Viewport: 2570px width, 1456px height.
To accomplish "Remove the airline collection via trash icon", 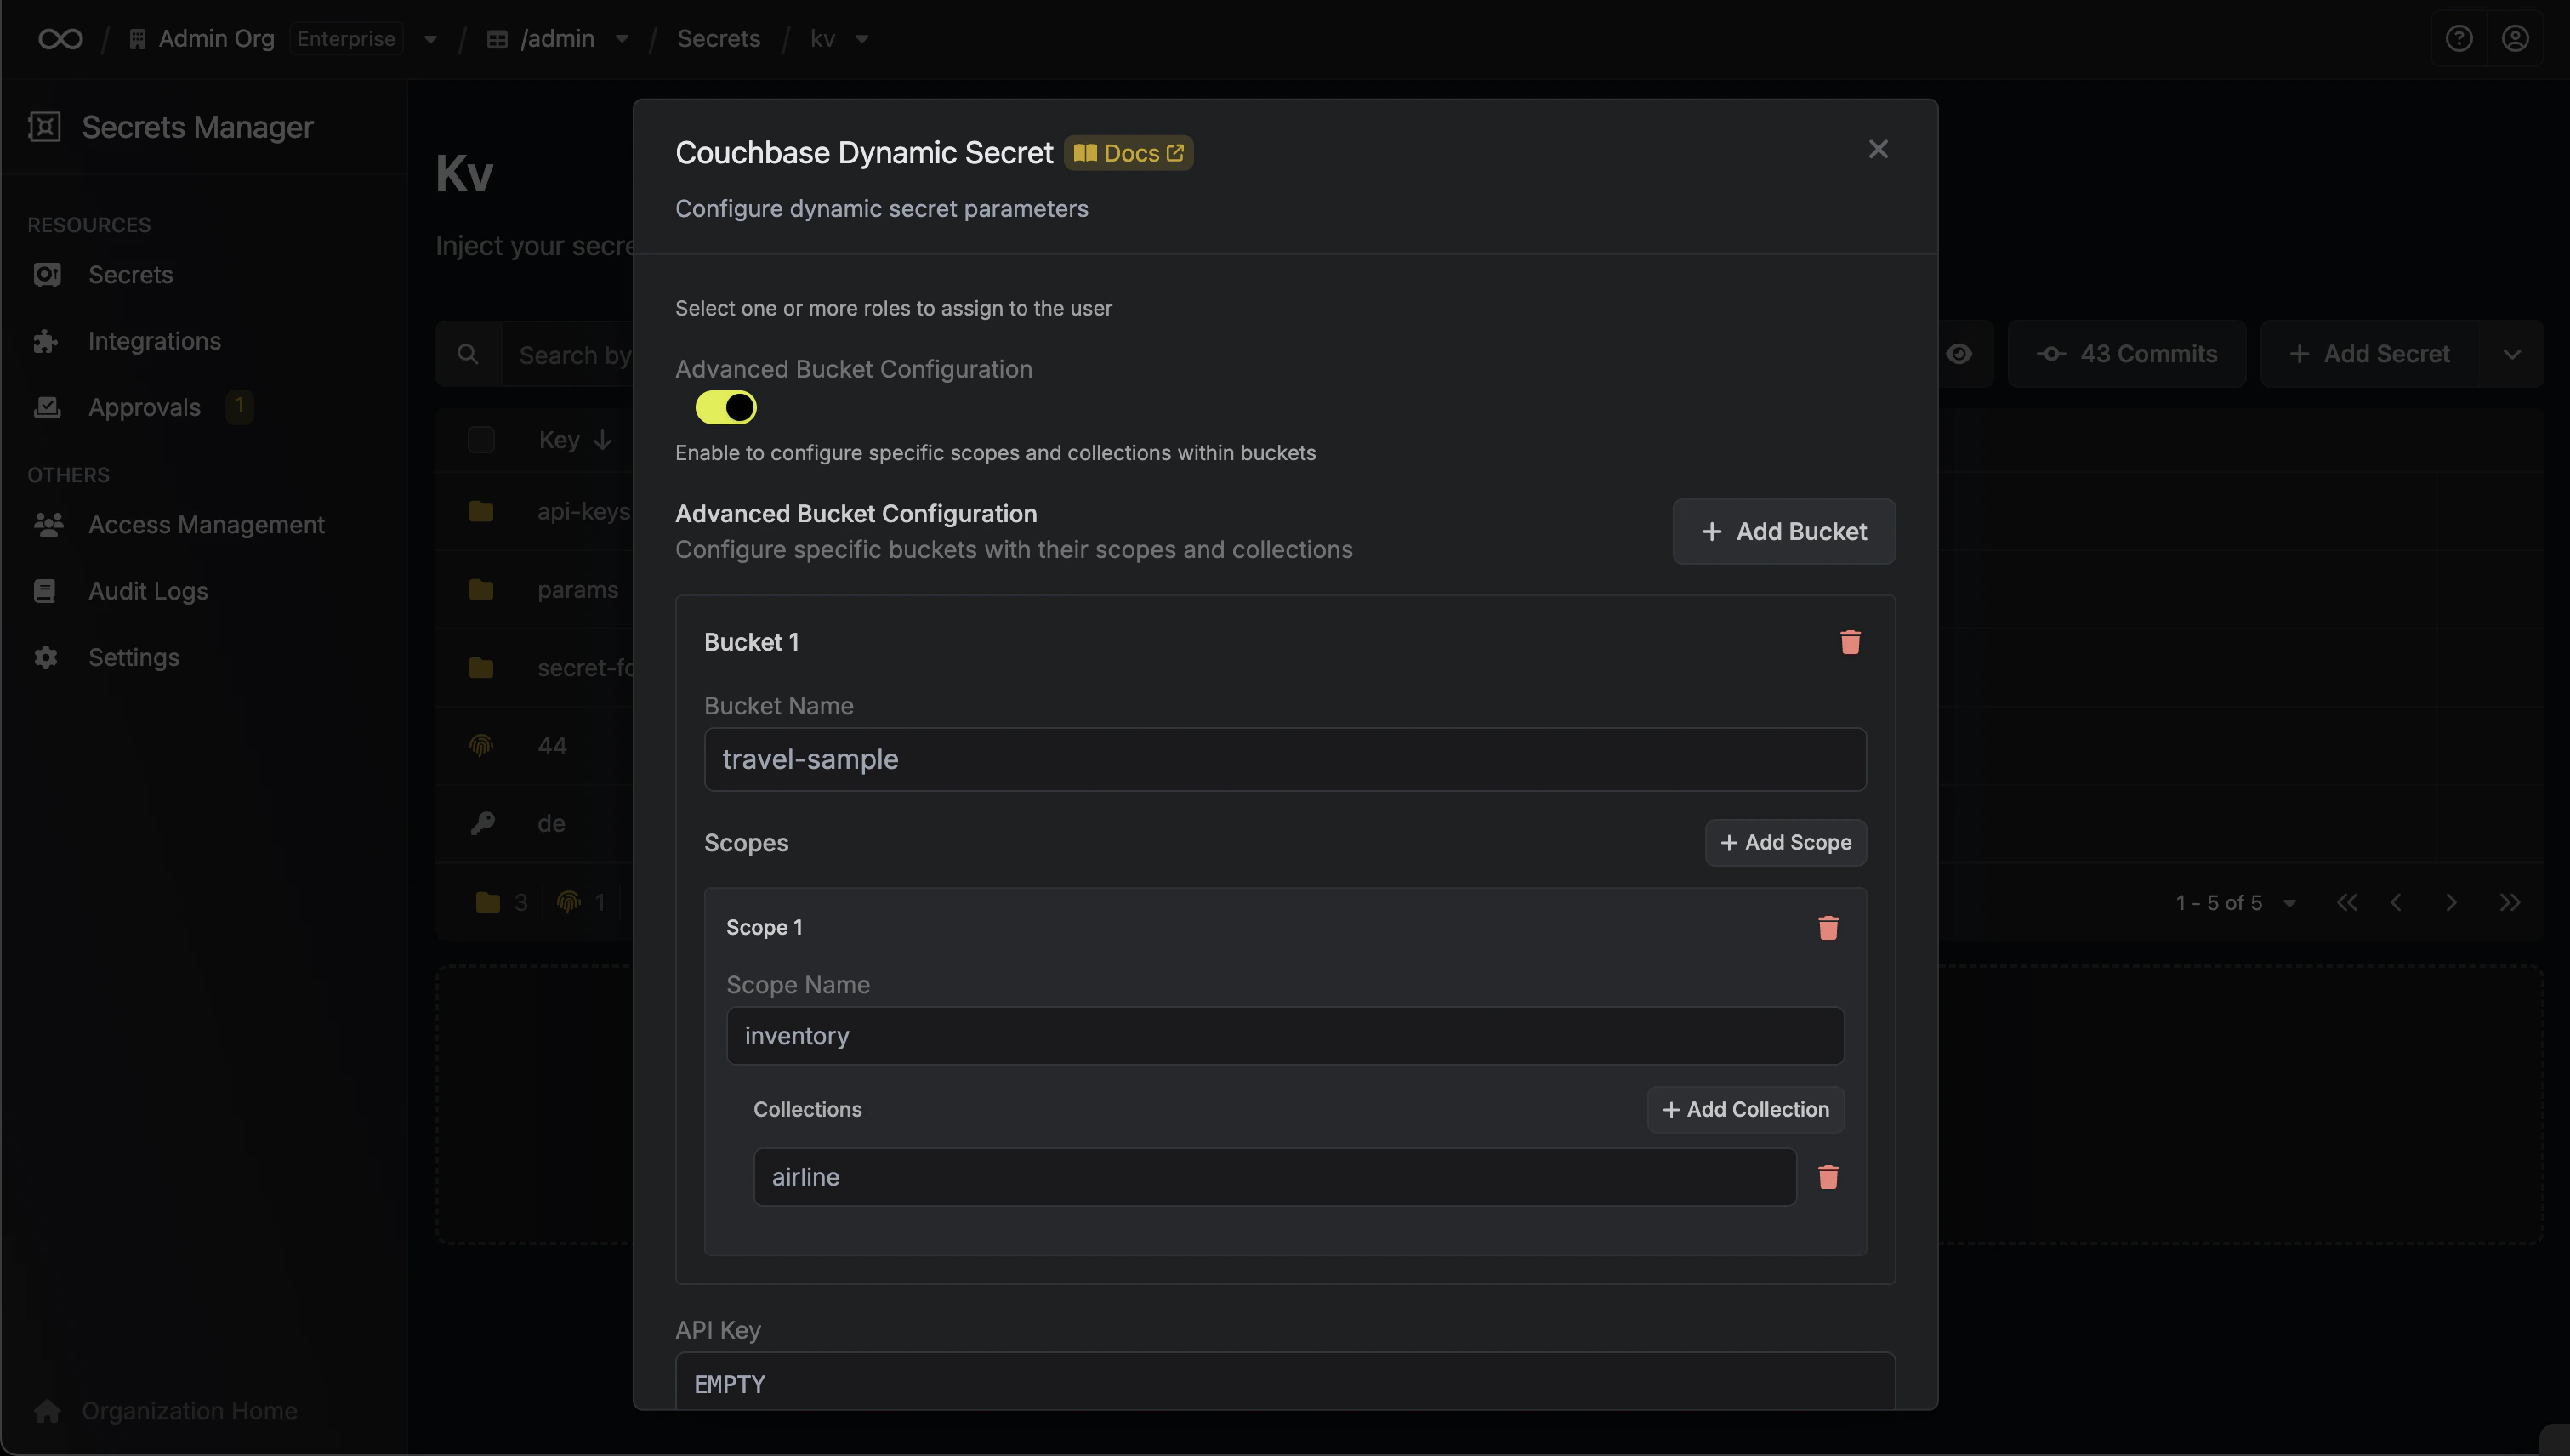I will (x=1828, y=1177).
